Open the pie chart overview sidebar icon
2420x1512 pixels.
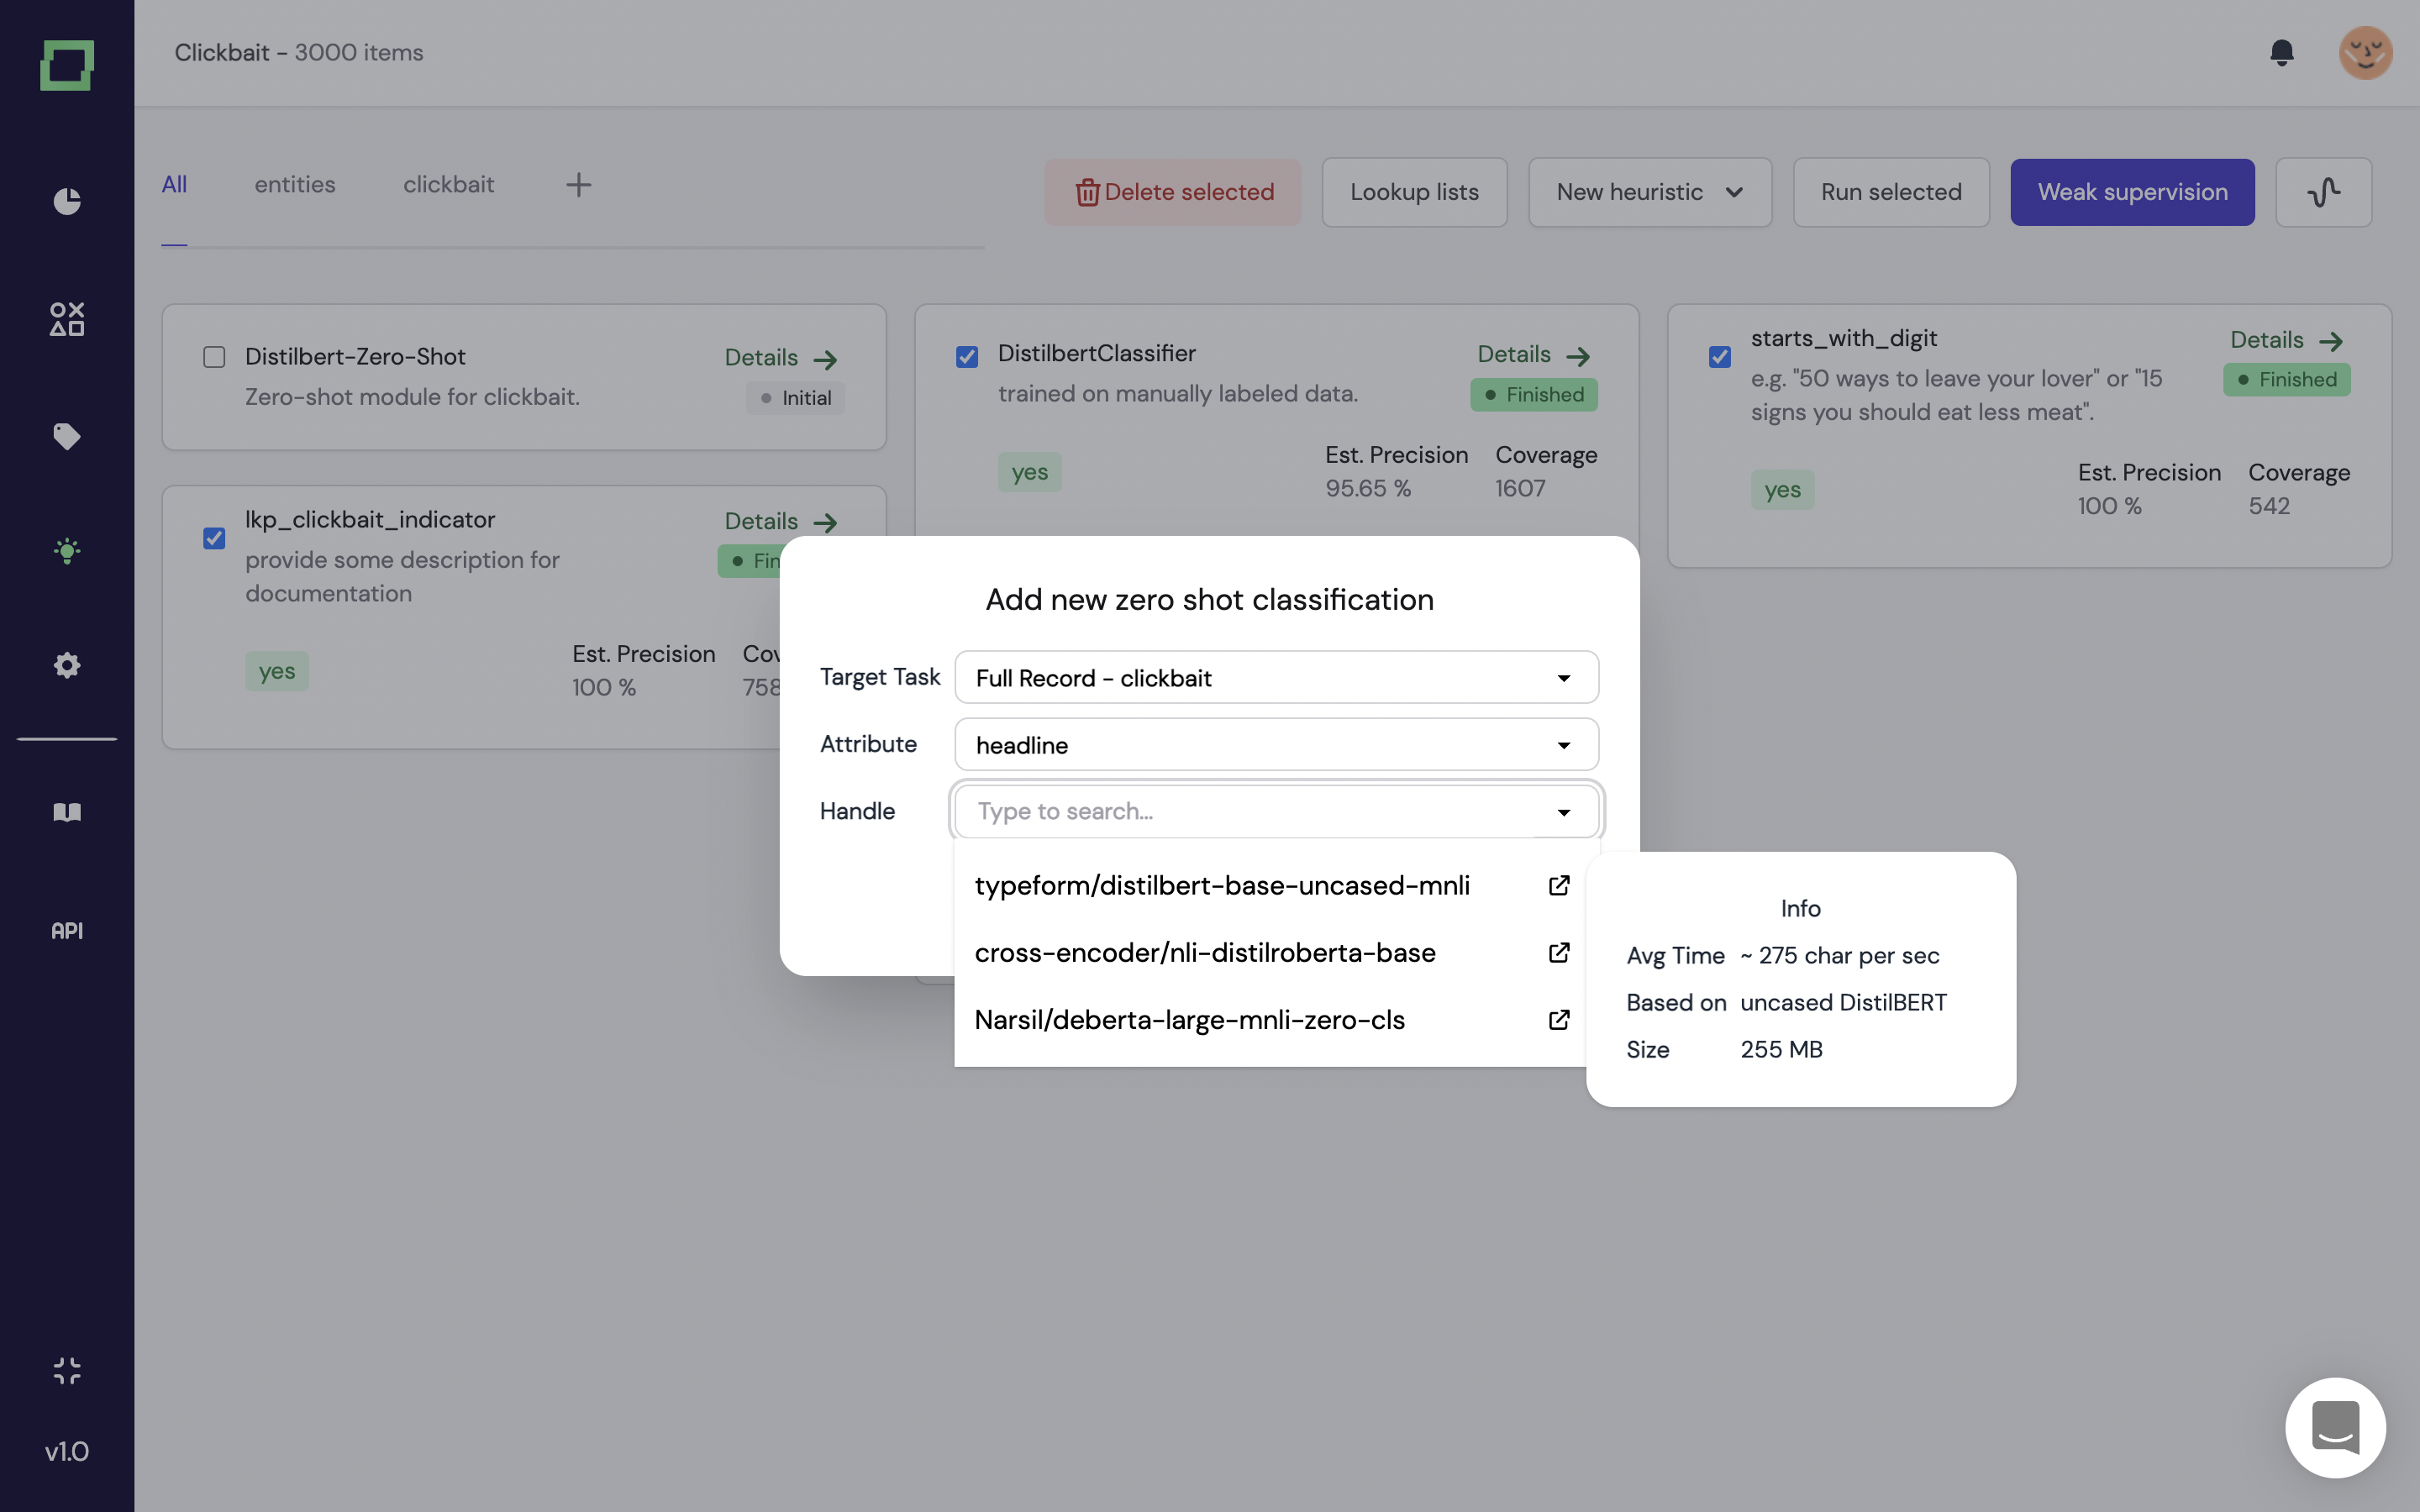pos(67,201)
